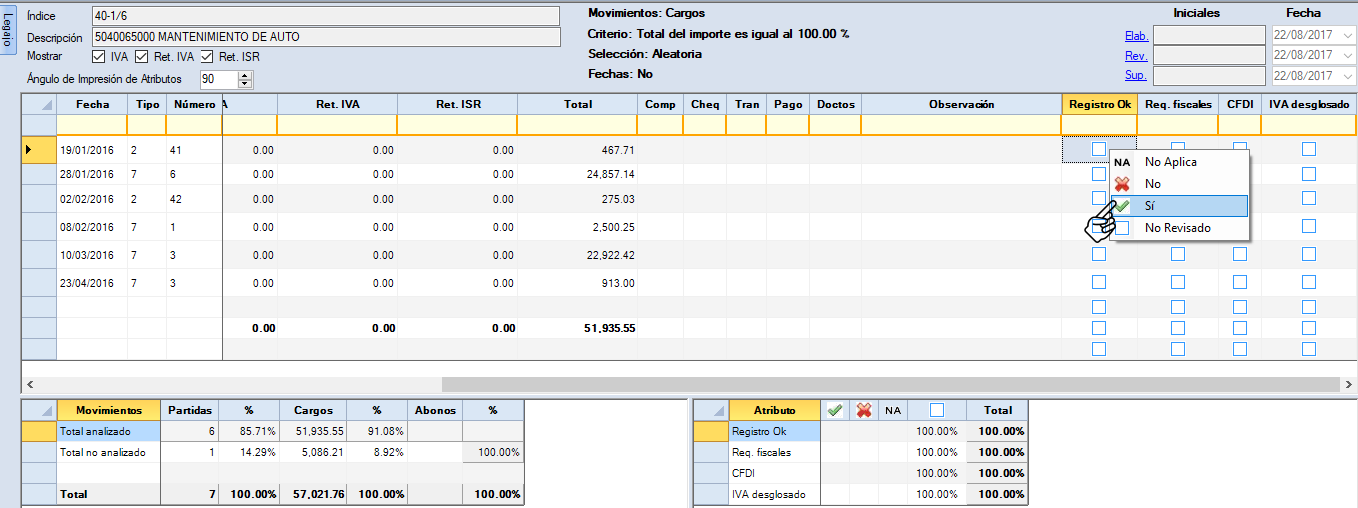
Task: Open the Legajo vertical side tab
Action: (x=9, y=29)
